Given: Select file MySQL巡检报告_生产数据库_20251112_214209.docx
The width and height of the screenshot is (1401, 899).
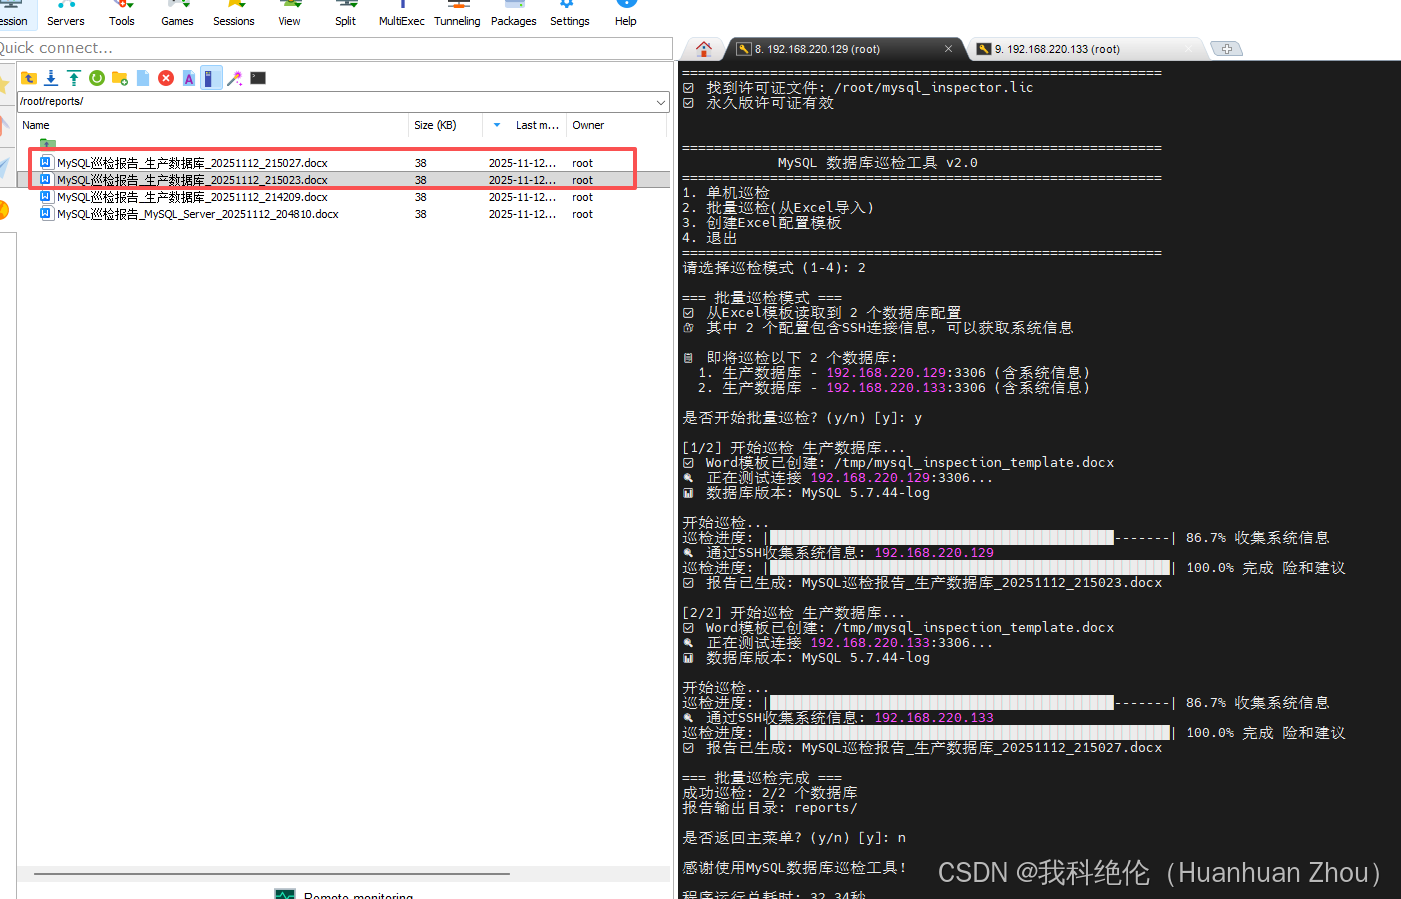Looking at the screenshot, I should click(x=192, y=197).
